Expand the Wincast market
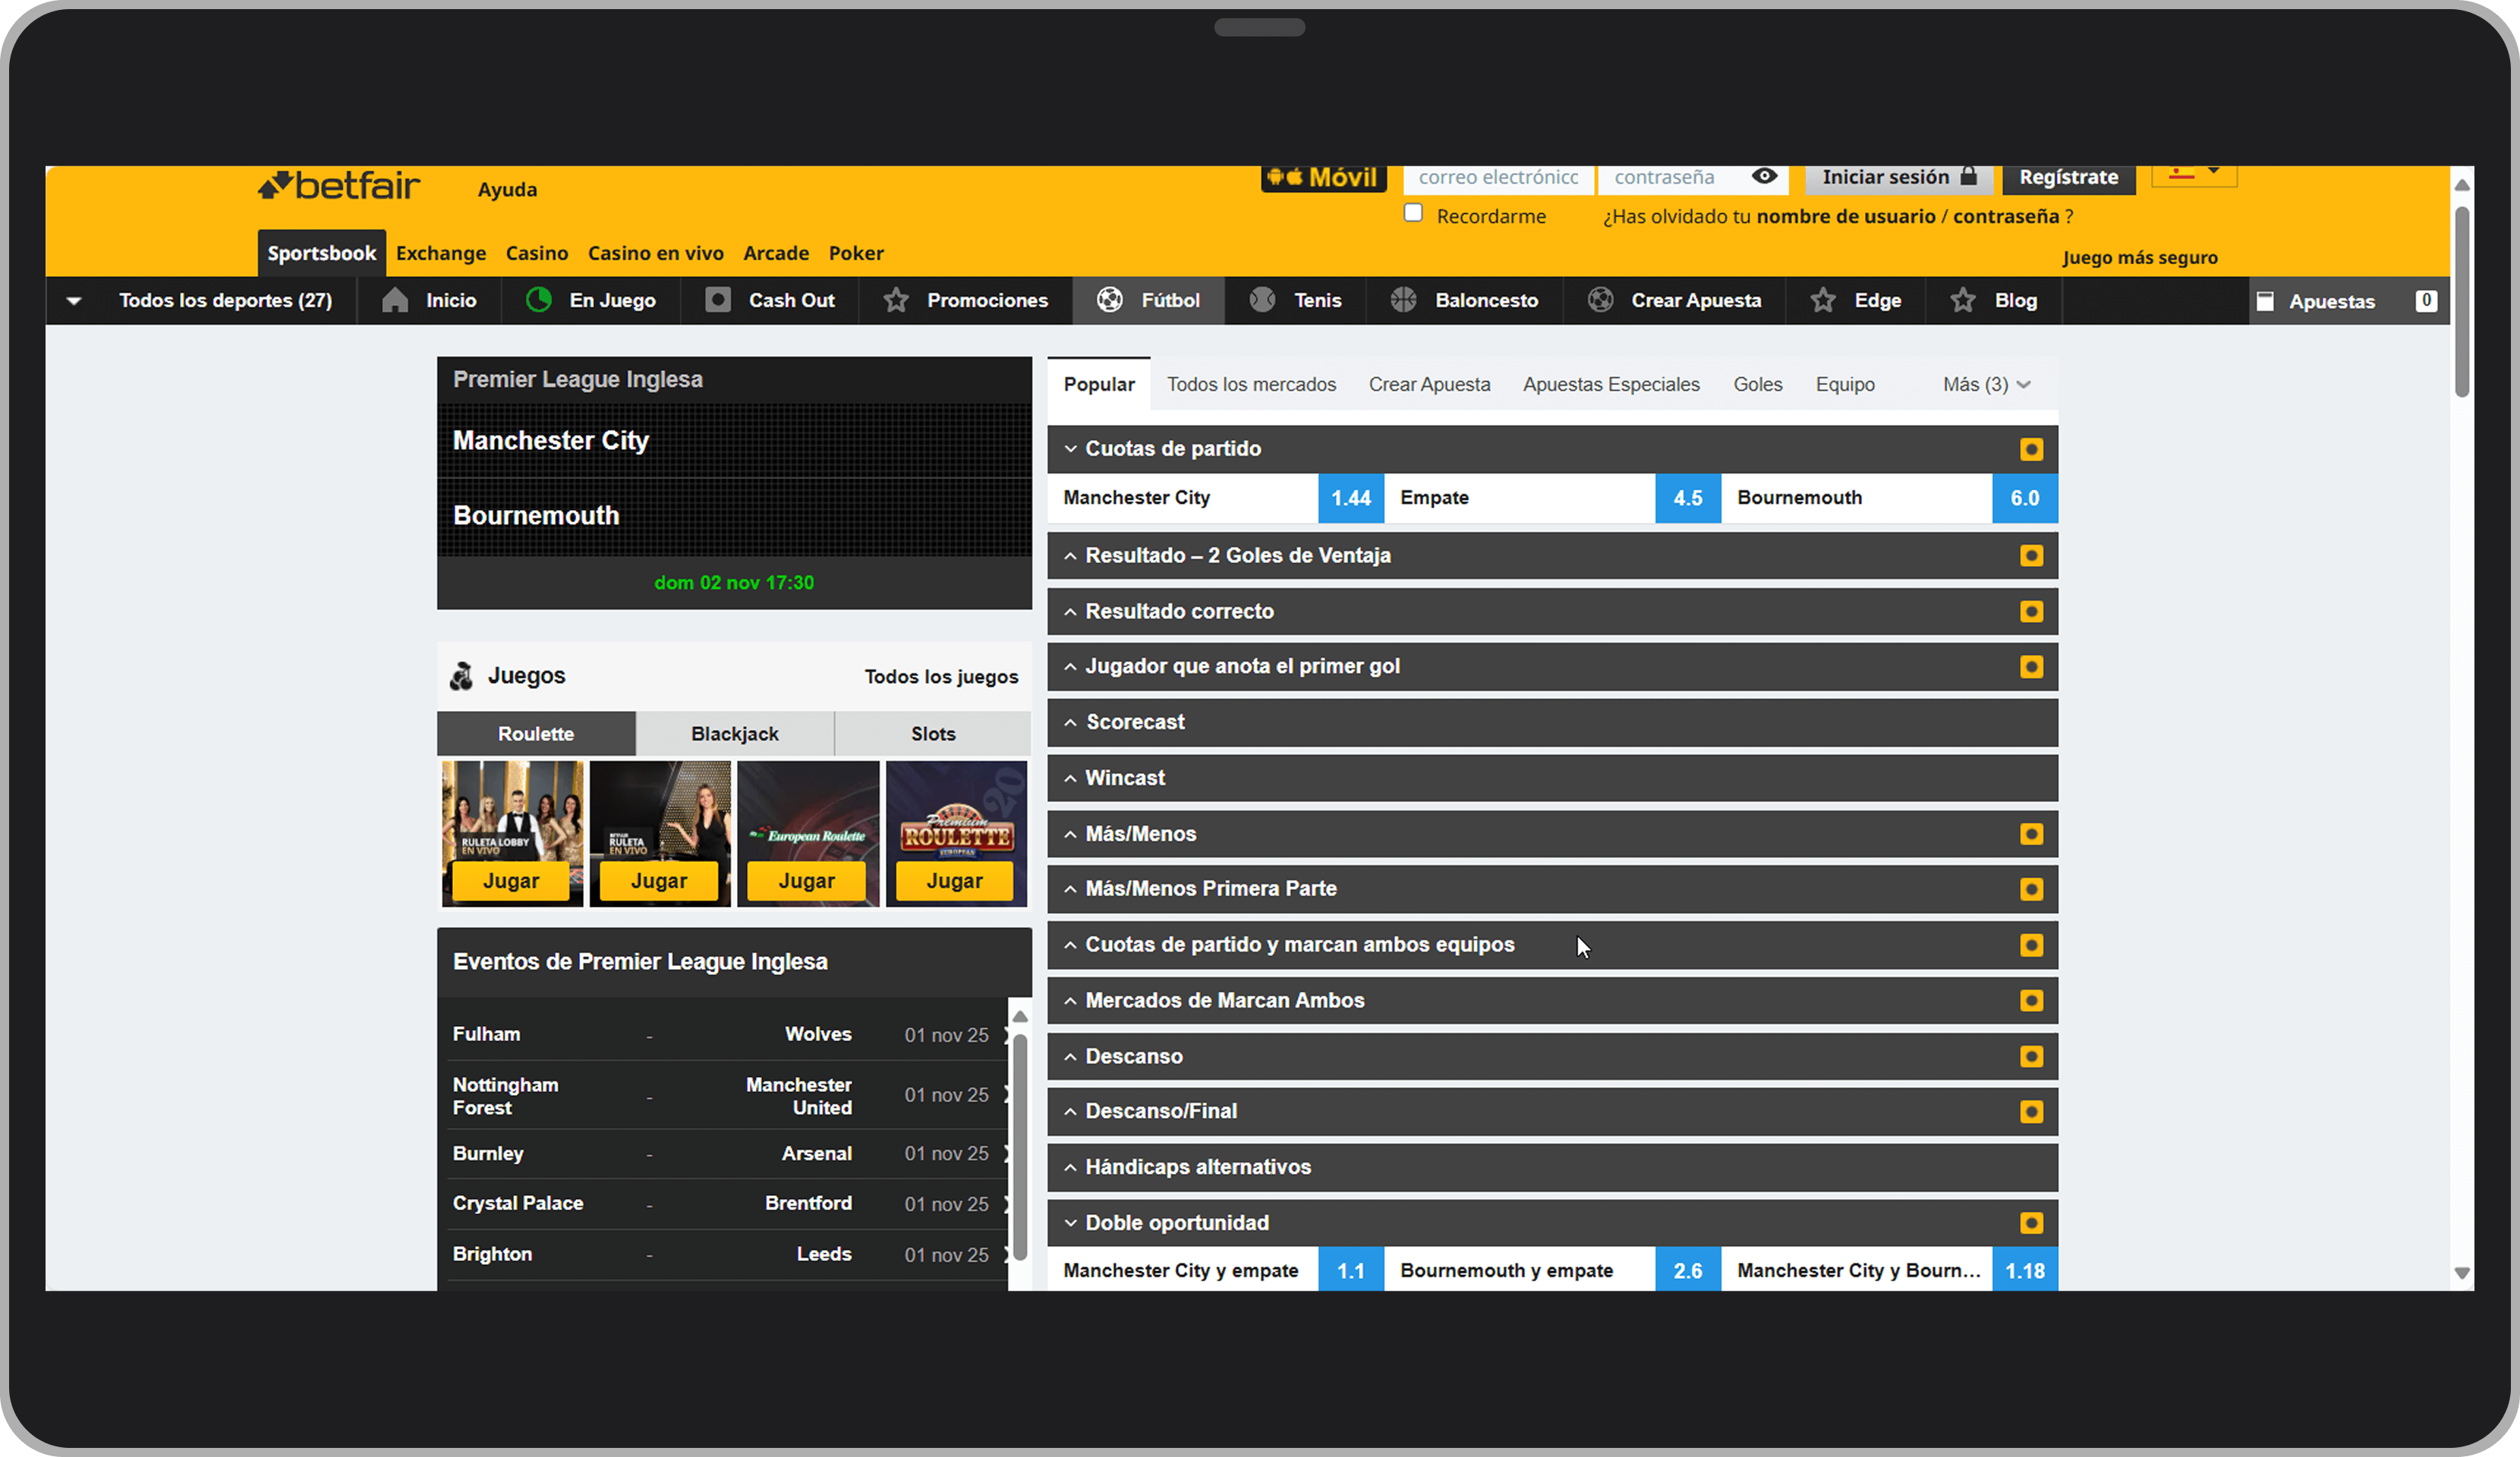Viewport: 2520px width, 1457px height. (1552, 778)
